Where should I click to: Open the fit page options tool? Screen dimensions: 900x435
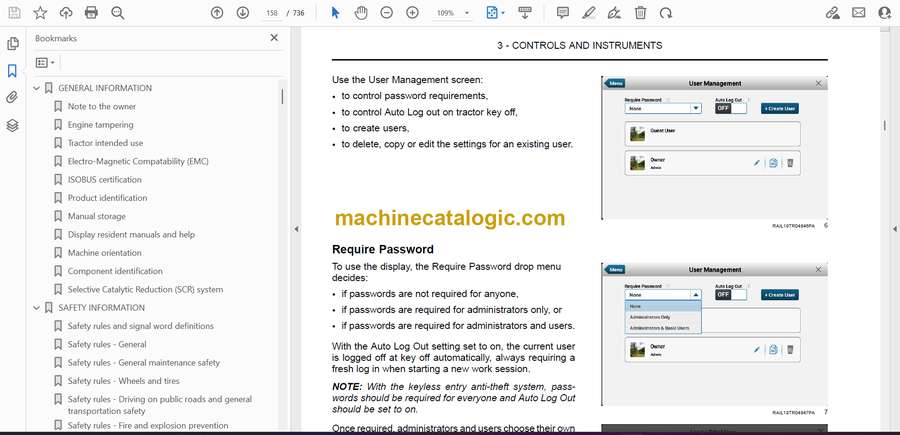point(495,13)
